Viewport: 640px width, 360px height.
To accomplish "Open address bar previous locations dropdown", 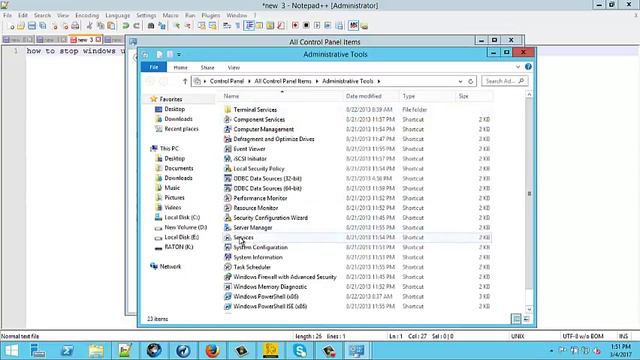I will [x=460, y=81].
